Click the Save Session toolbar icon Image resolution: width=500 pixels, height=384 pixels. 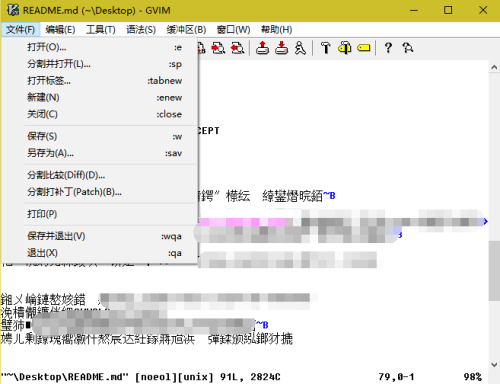pyautogui.click(x=282, y=48)
